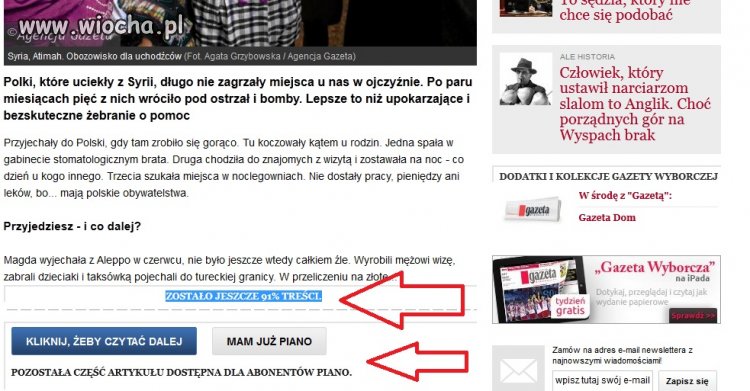Viewport: 750px width, 391px height.
Task: Click the bold lead paragraph 'Polki, które uciekły z Syrii'
Action: click(238, 99)
